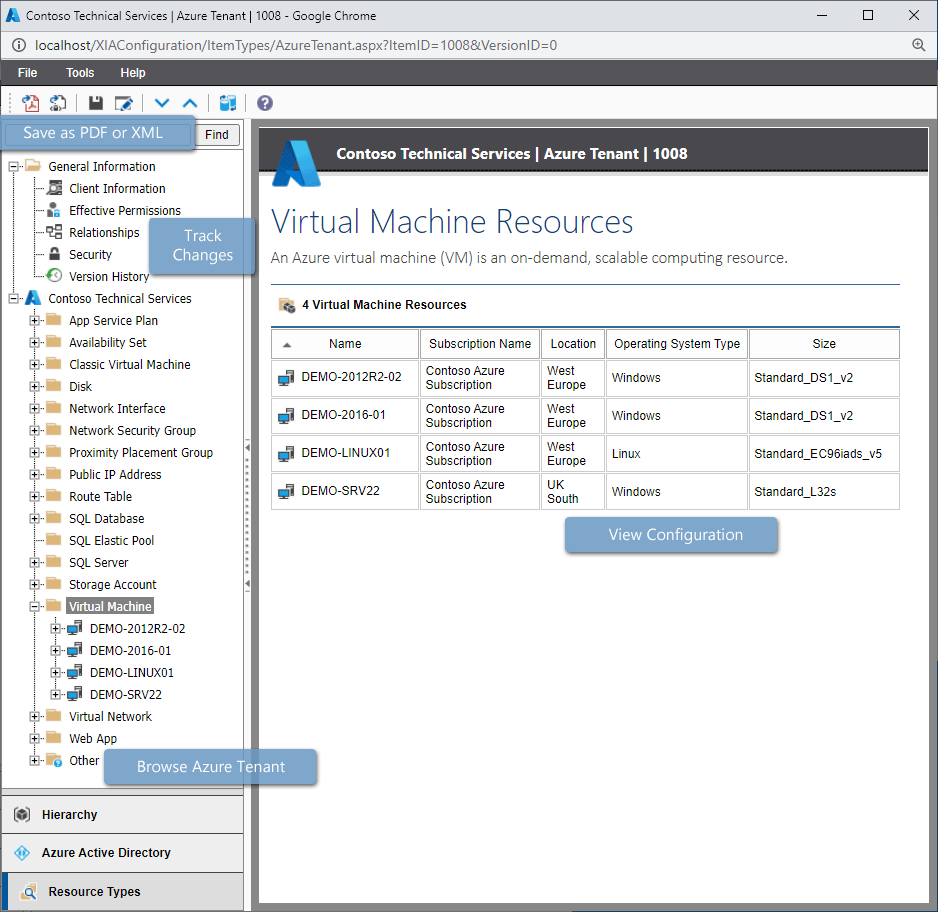Select Proximity Placement Group in the tree
The height and width of the screenshot is (912, 938).
coord(141,453)
